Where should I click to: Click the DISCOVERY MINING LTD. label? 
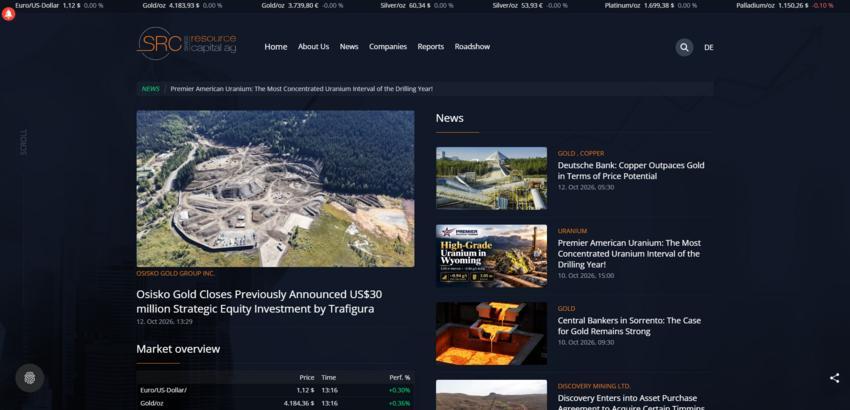(594, 386)
